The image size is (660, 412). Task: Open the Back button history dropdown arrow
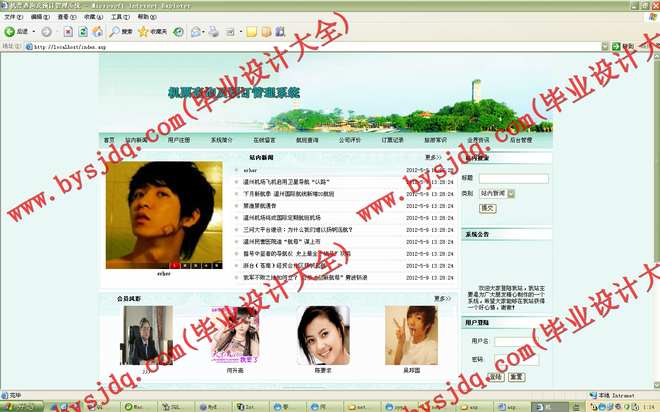tap(33, 32)
